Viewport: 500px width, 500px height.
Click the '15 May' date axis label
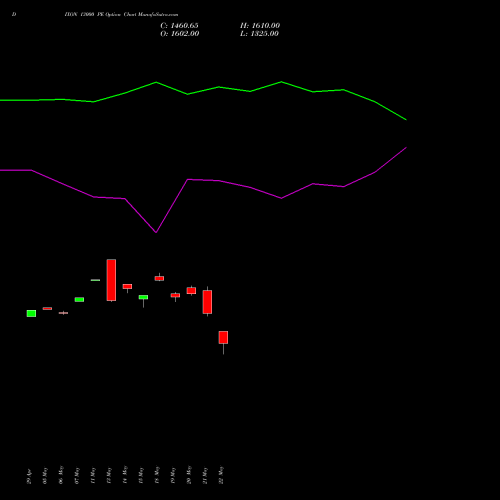(141, 476)
